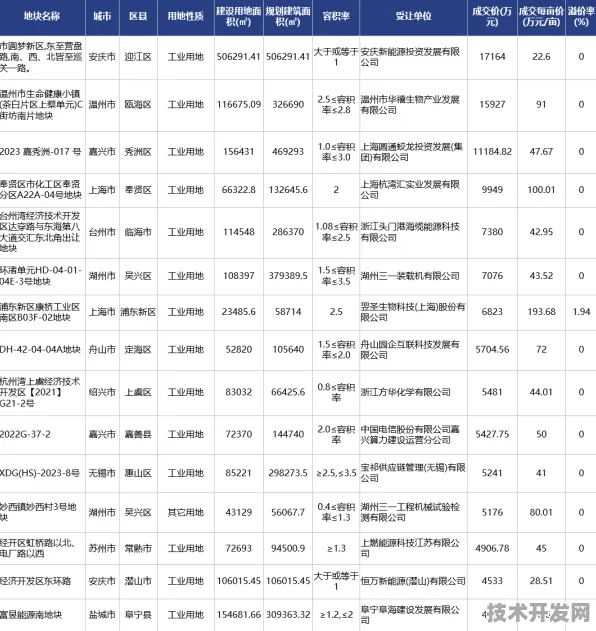
Task: Select the price cell 7076
Action: (492, 276)
